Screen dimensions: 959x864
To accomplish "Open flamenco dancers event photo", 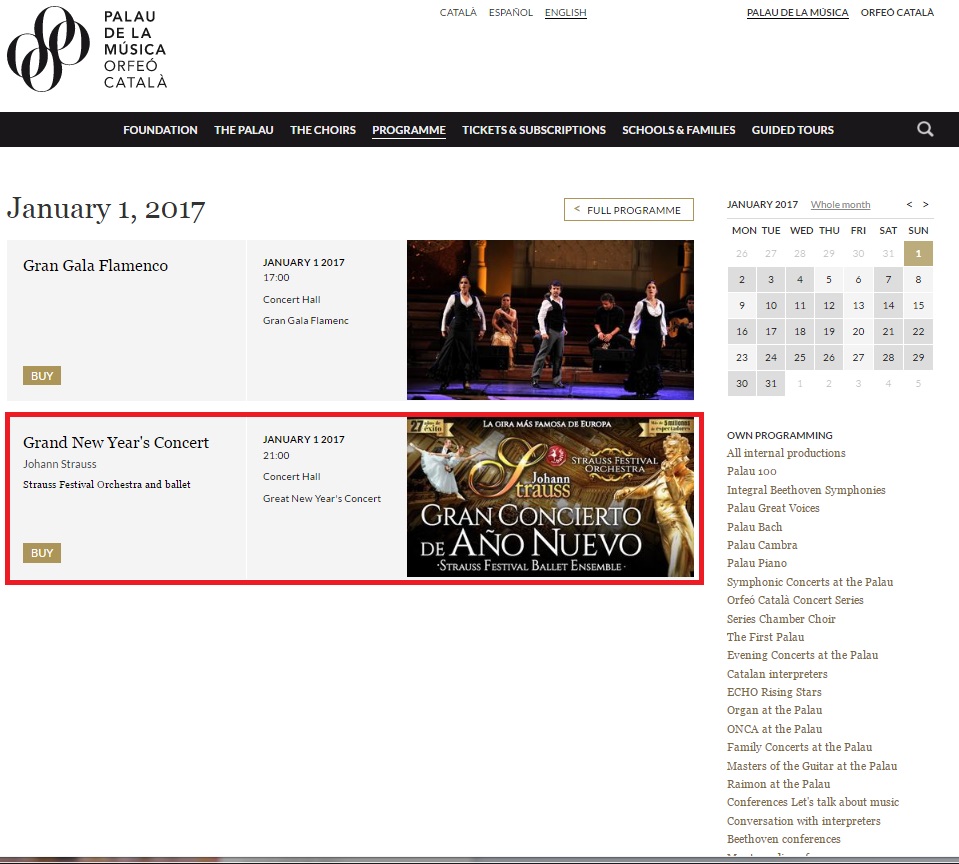I will tap(550, 320).
